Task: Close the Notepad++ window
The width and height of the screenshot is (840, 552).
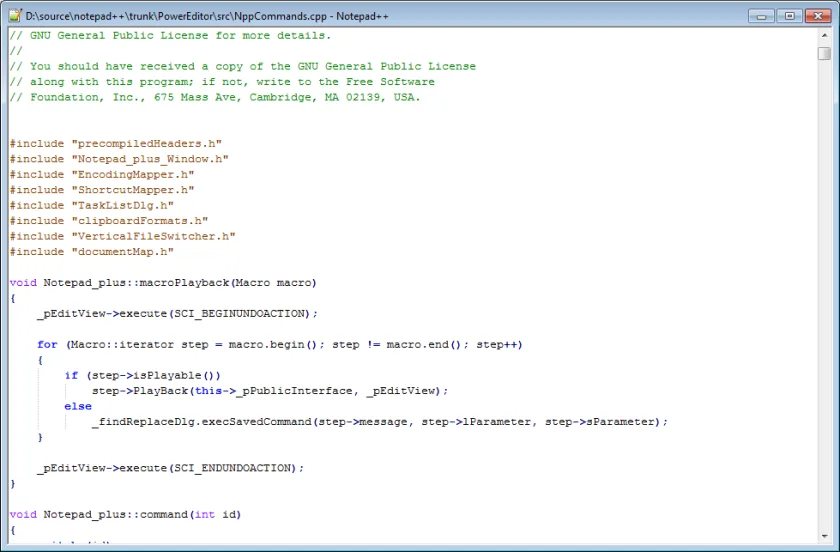Action: [x=818, y=16]
